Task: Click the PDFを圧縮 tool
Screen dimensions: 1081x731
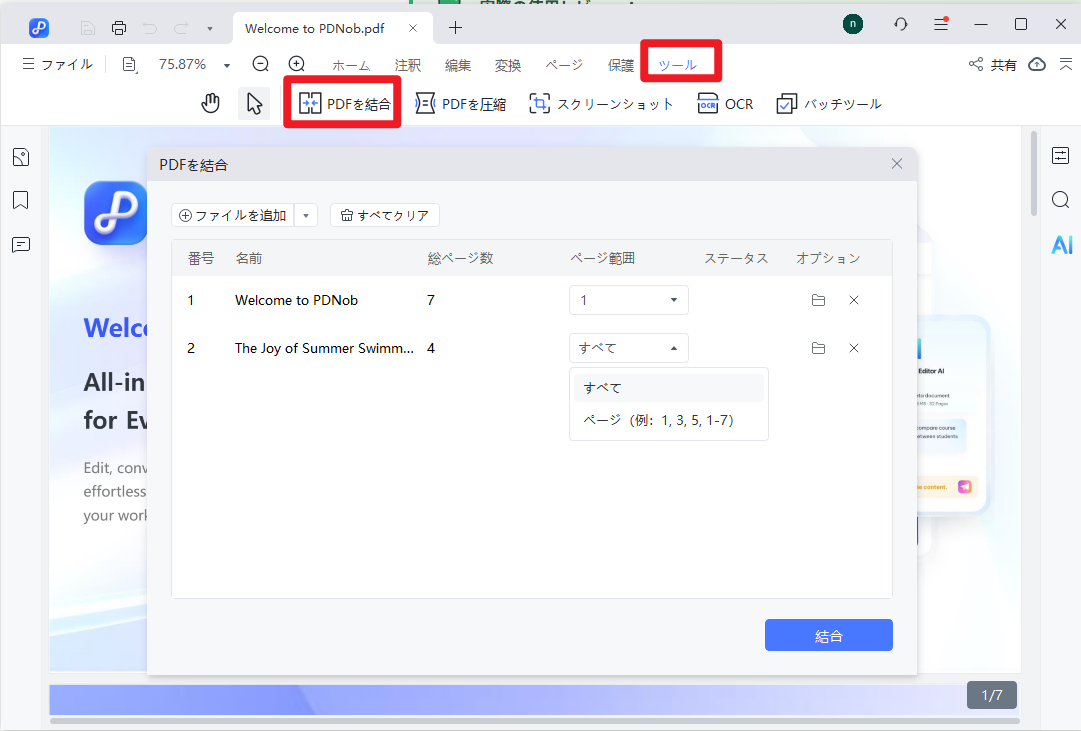Action: (461, 103)
